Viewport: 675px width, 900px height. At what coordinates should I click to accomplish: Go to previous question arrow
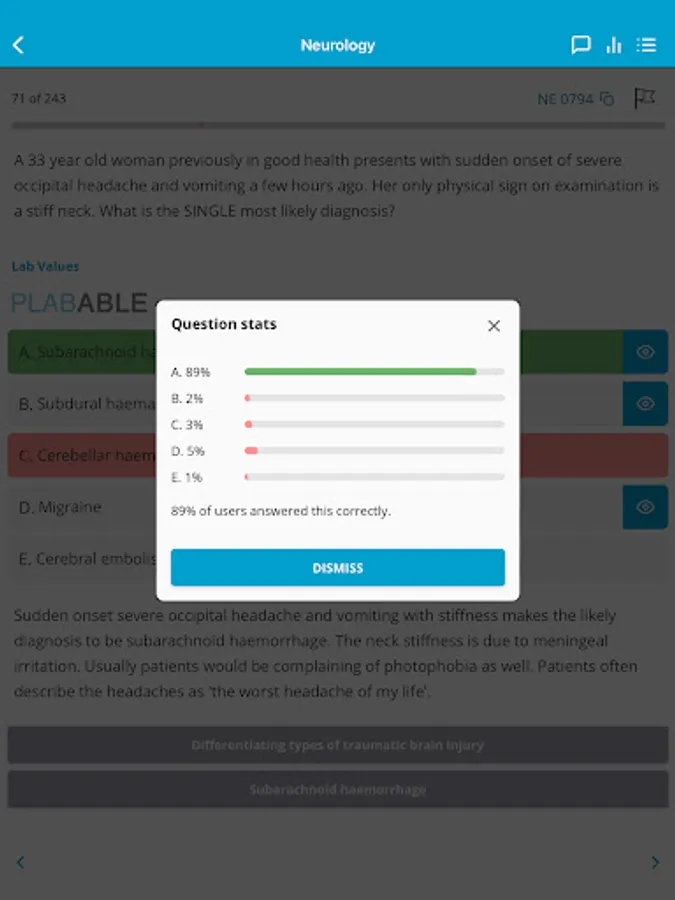(21, 862)
